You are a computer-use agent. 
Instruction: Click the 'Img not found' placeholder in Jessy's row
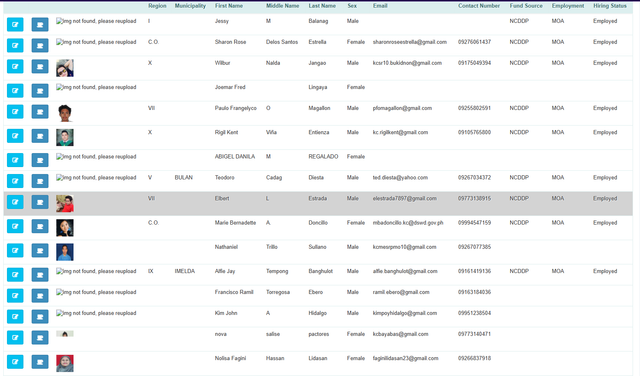point(96,21)
